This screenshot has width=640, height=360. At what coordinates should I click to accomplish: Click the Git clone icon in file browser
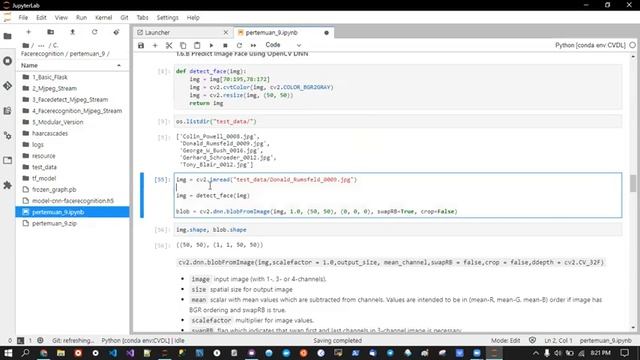click(116, 32)
